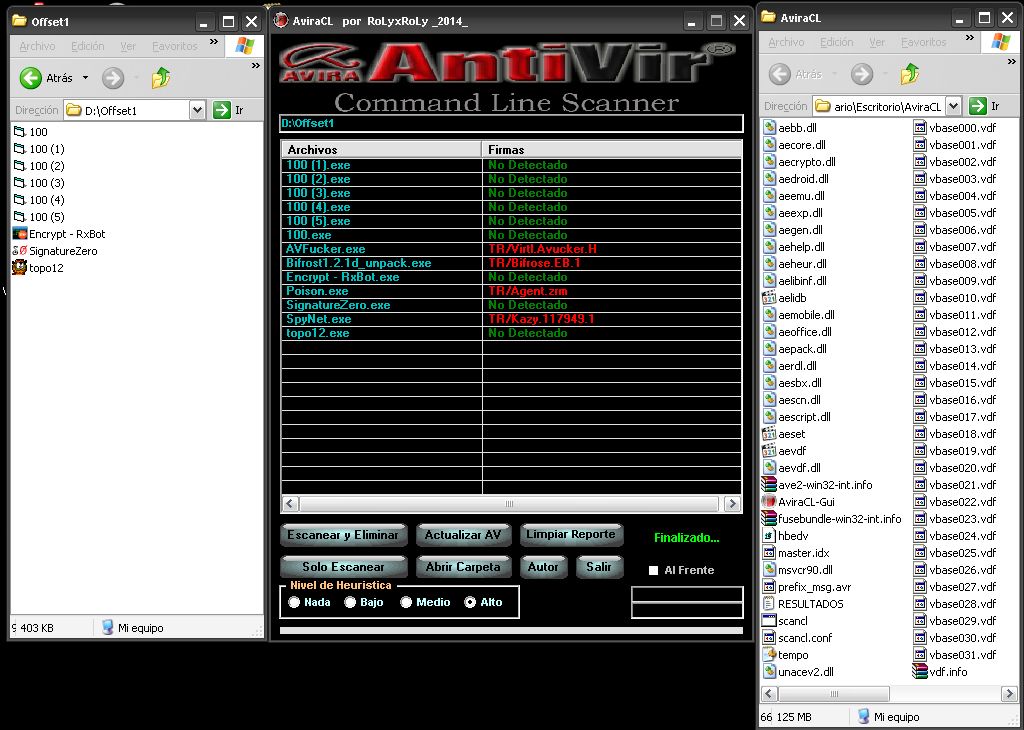This screenshot has height=730, width=1024.
Task: Select the hbedv file icon
Action: 769,535
